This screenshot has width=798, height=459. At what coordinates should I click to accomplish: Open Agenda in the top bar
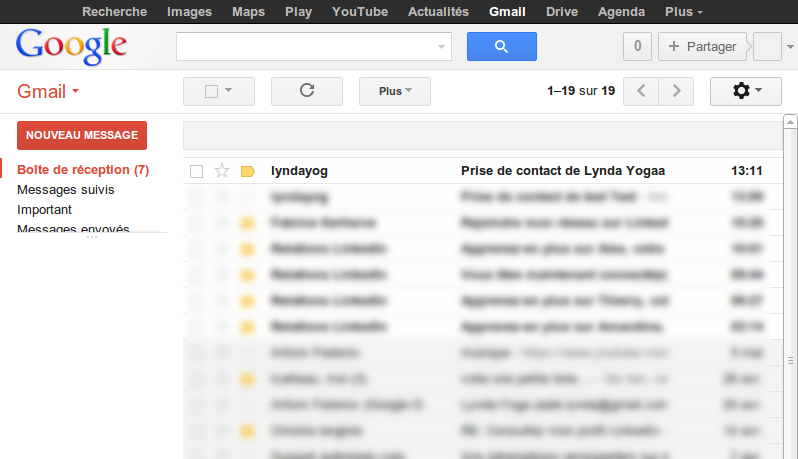click(621, 12)
